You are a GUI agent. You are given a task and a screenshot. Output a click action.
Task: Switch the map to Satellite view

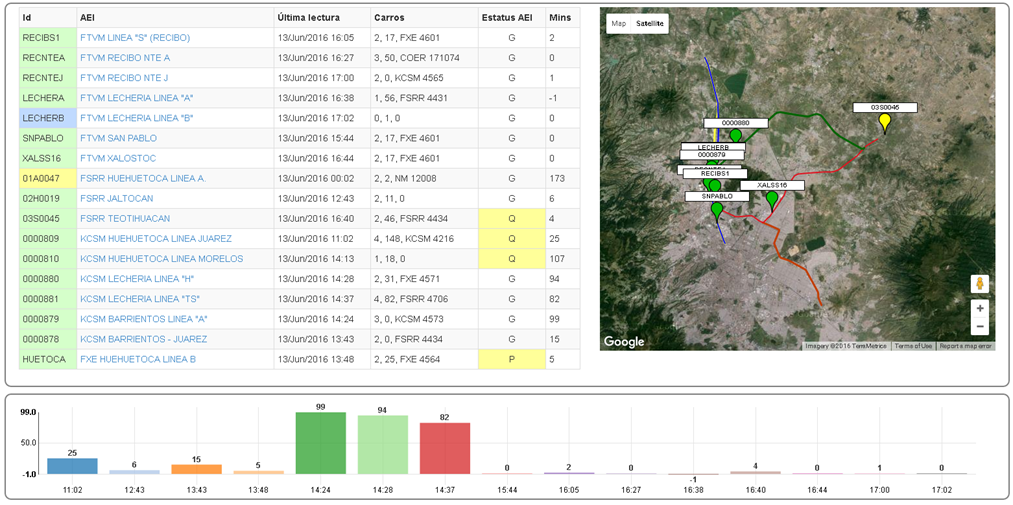pos(651,23)
